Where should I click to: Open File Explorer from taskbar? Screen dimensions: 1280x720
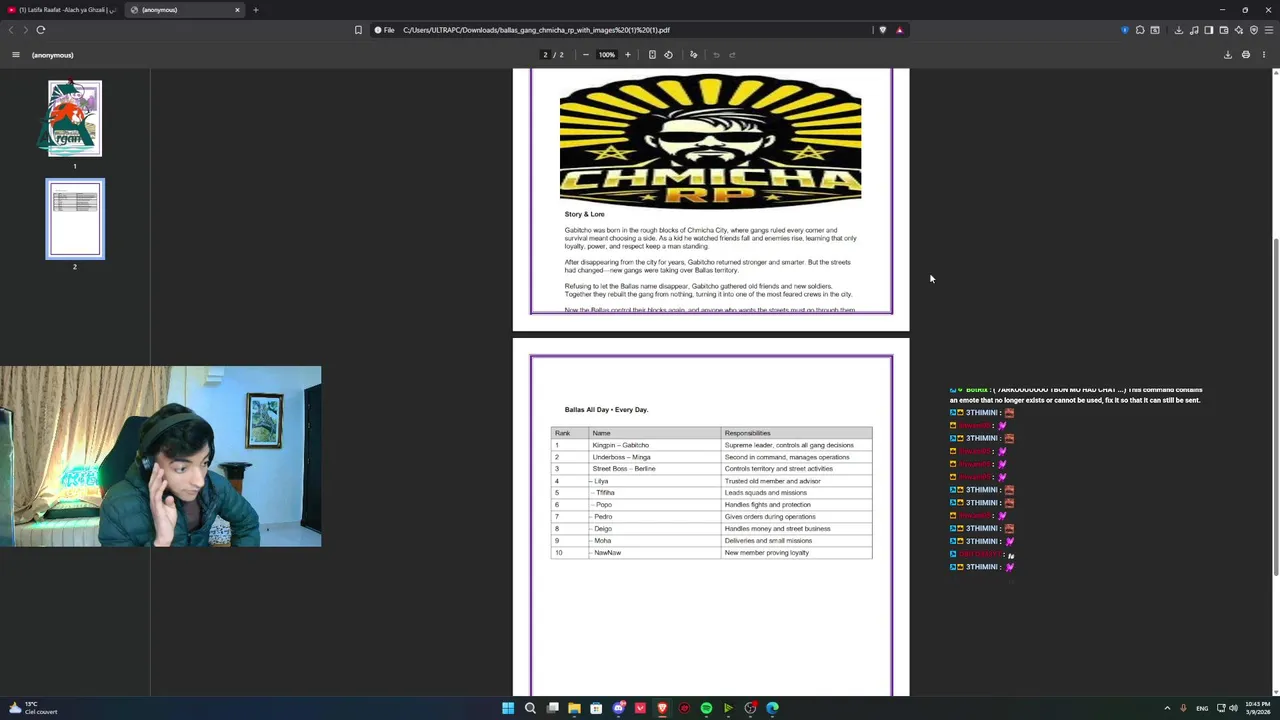[574, 708]
